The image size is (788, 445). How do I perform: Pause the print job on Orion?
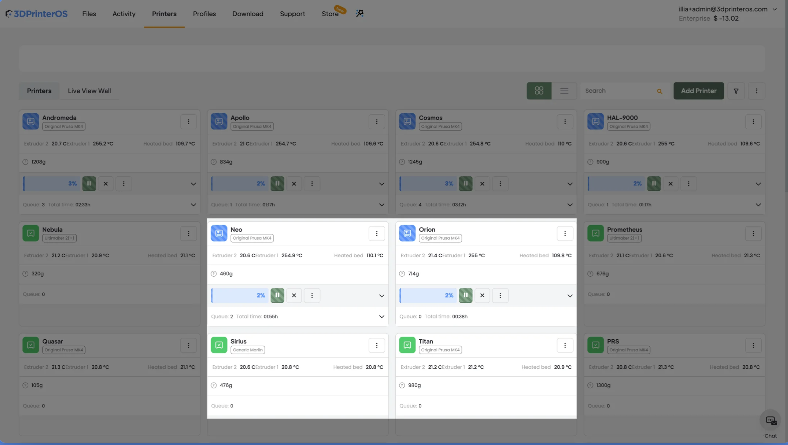[x=466, y=295]
